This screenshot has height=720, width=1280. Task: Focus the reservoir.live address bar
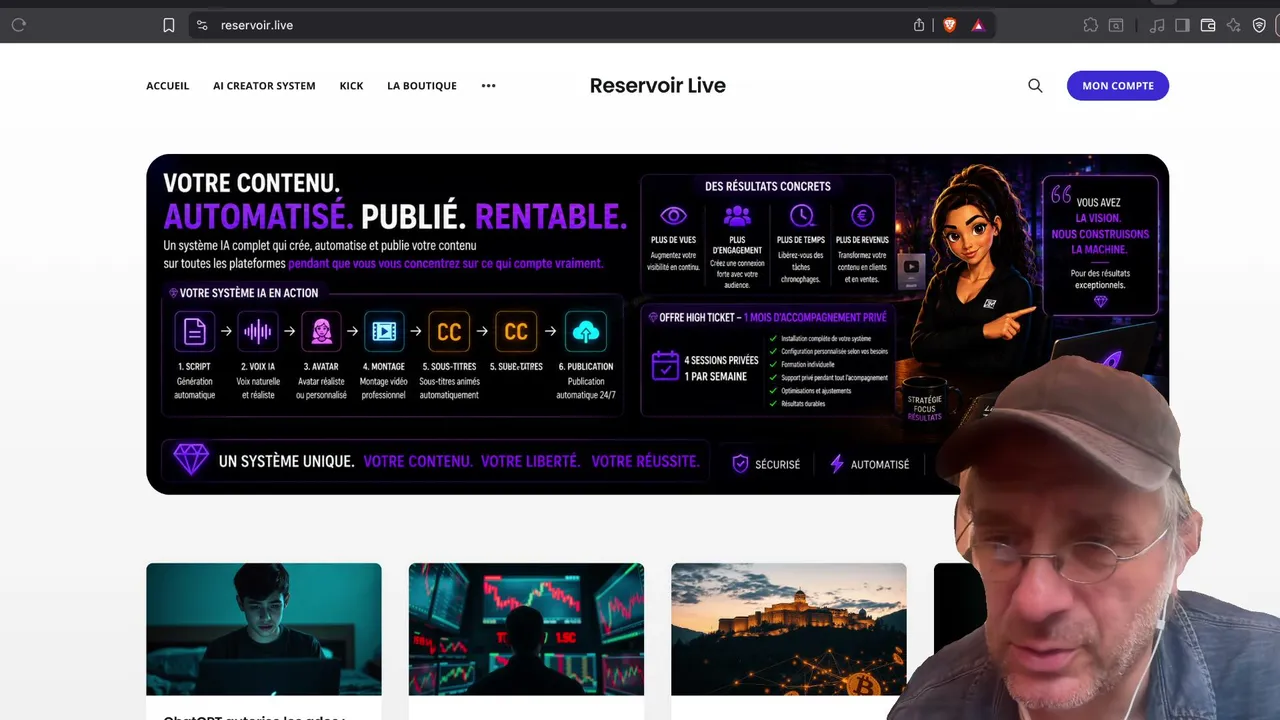[x=592, y=25]
